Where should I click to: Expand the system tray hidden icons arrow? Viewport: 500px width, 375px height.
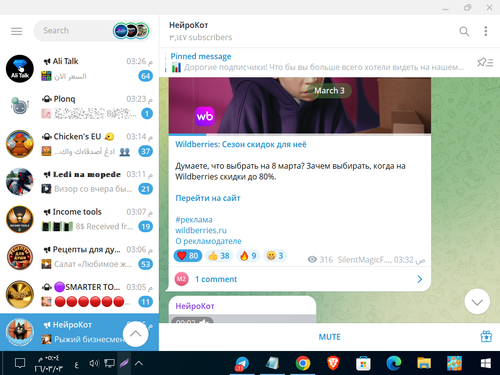click(x=139, y=363)
